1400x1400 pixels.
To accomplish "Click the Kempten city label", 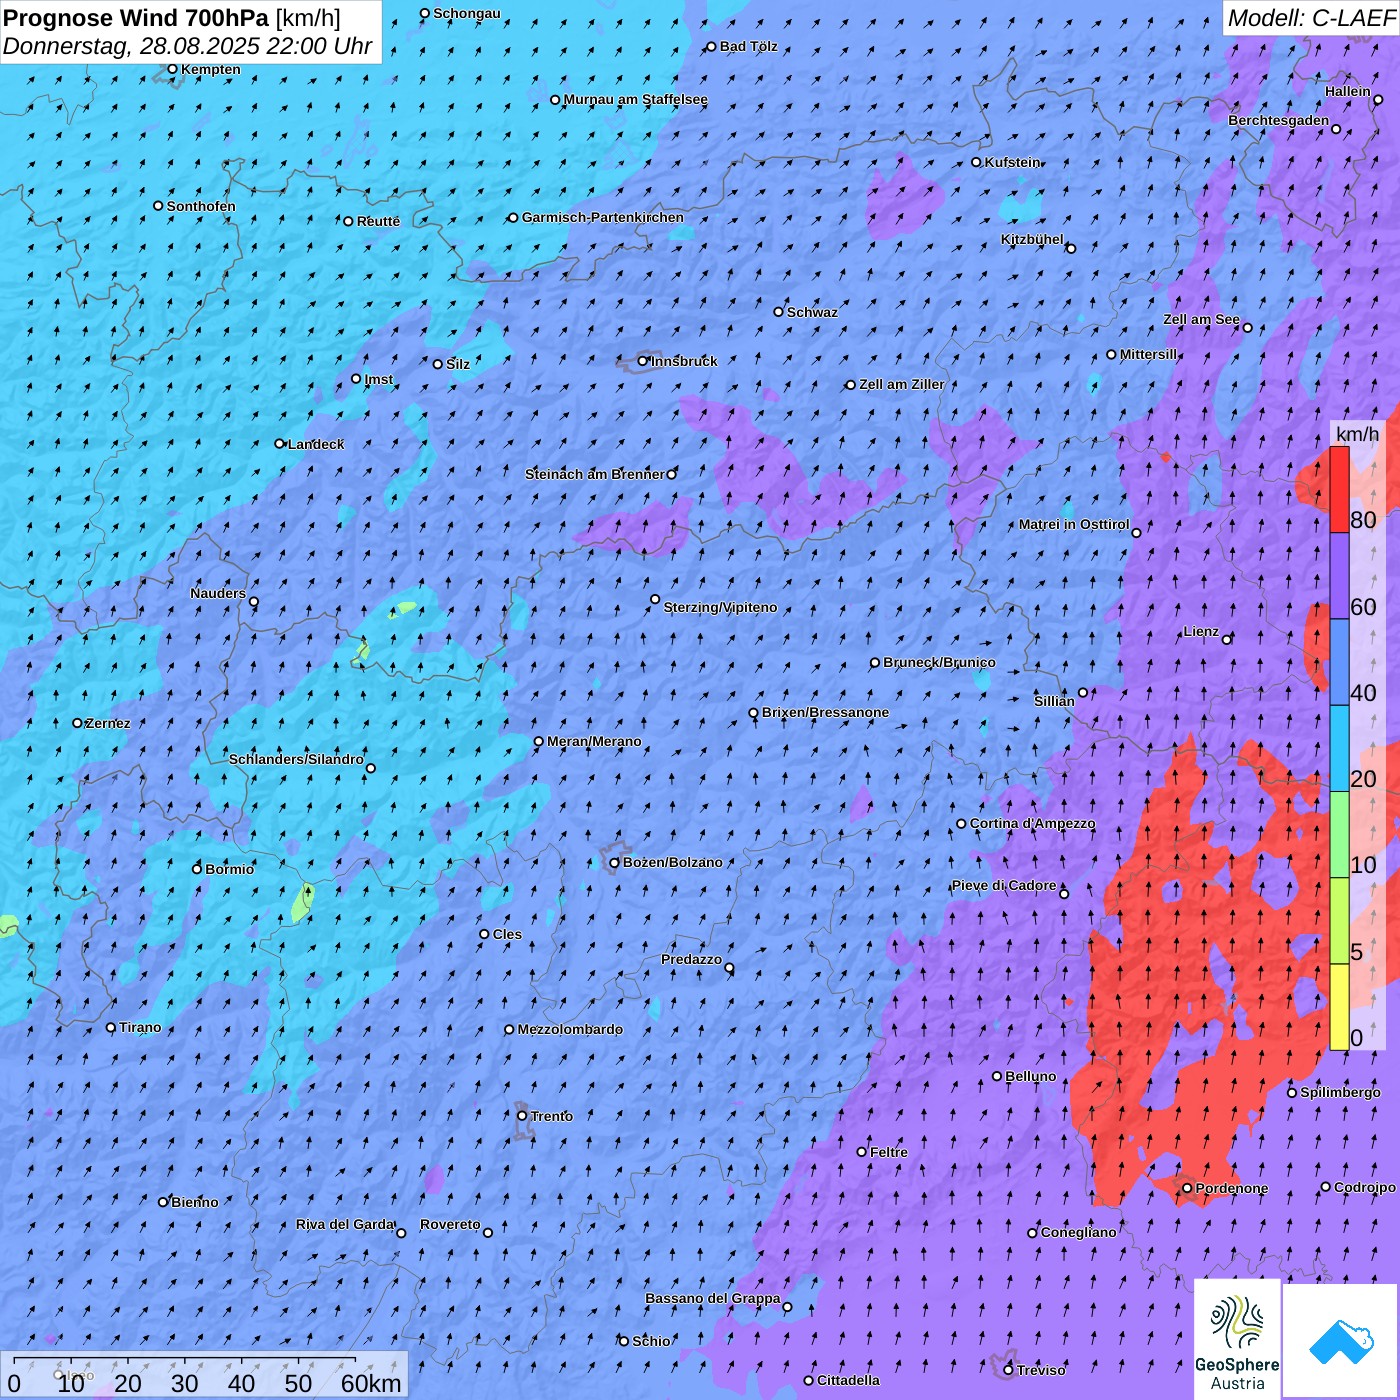I will [211, 69].
